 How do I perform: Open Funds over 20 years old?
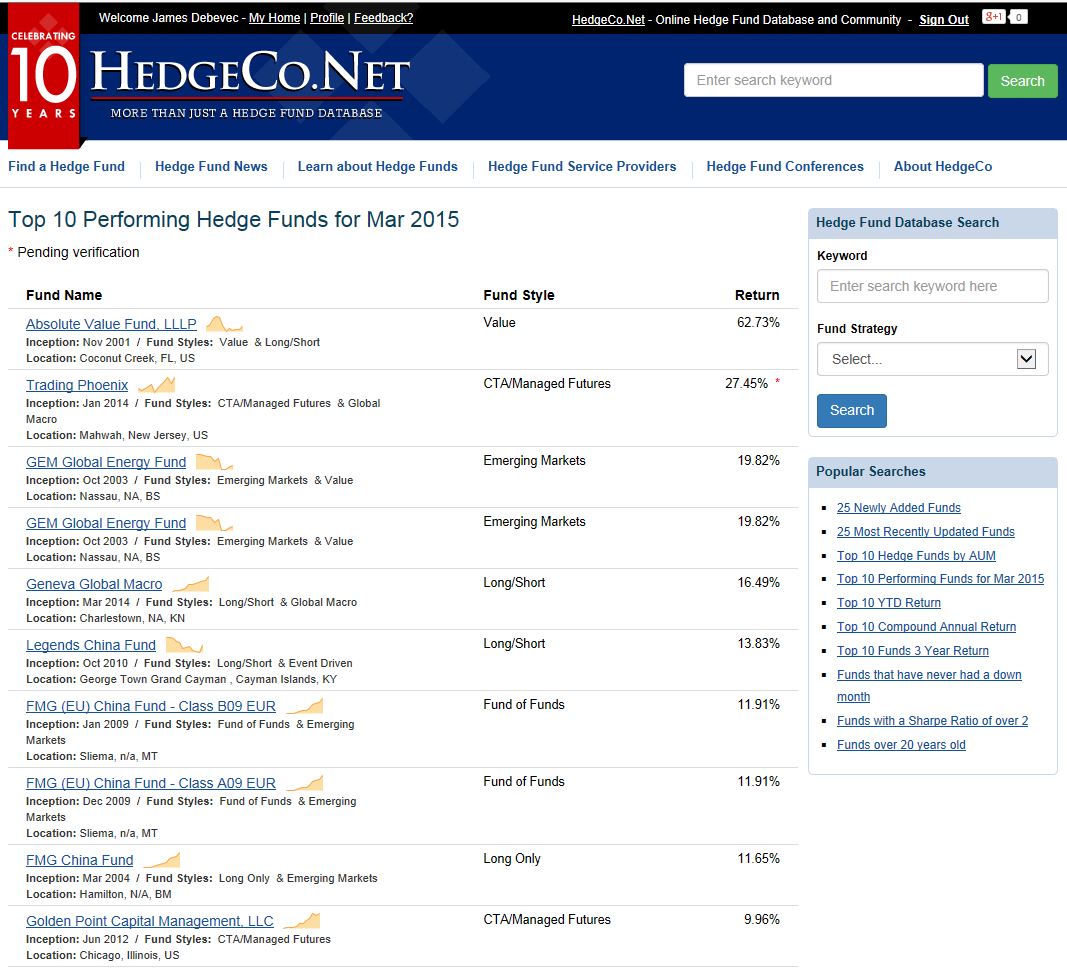coord(901,744)
